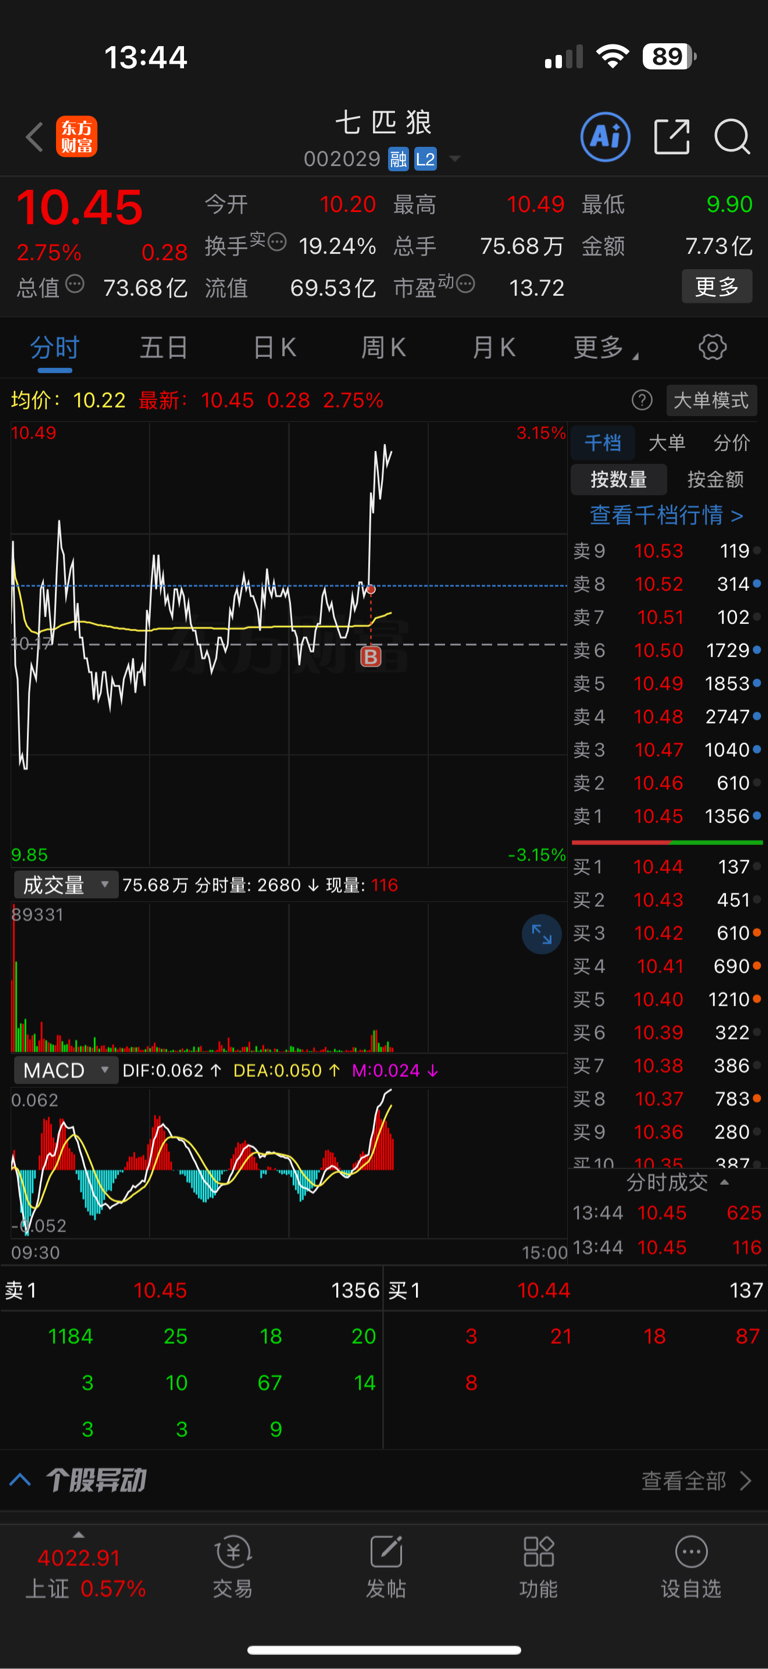768x1669 pixels.
Task: Tap the 1184 sell order quantity
Action: click(70, 1336)
